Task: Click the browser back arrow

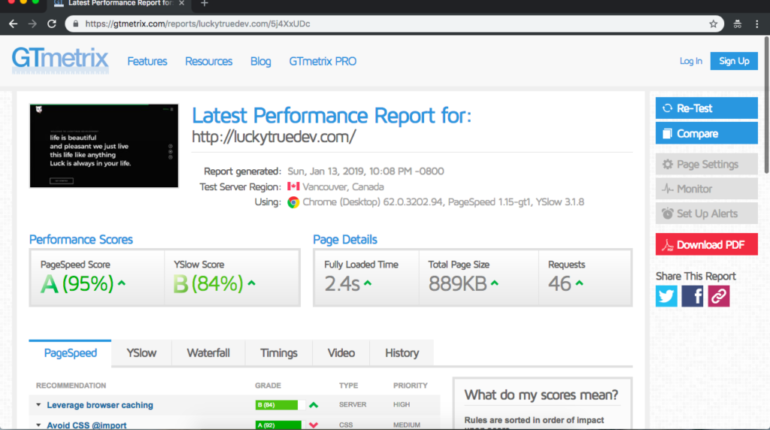Action: click(12, 23)
